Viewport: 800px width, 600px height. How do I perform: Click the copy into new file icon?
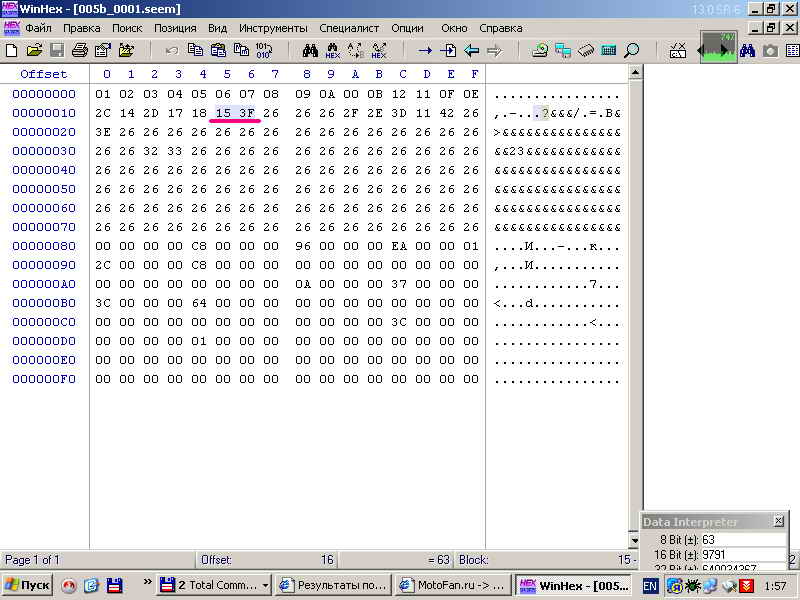point(241,50)
